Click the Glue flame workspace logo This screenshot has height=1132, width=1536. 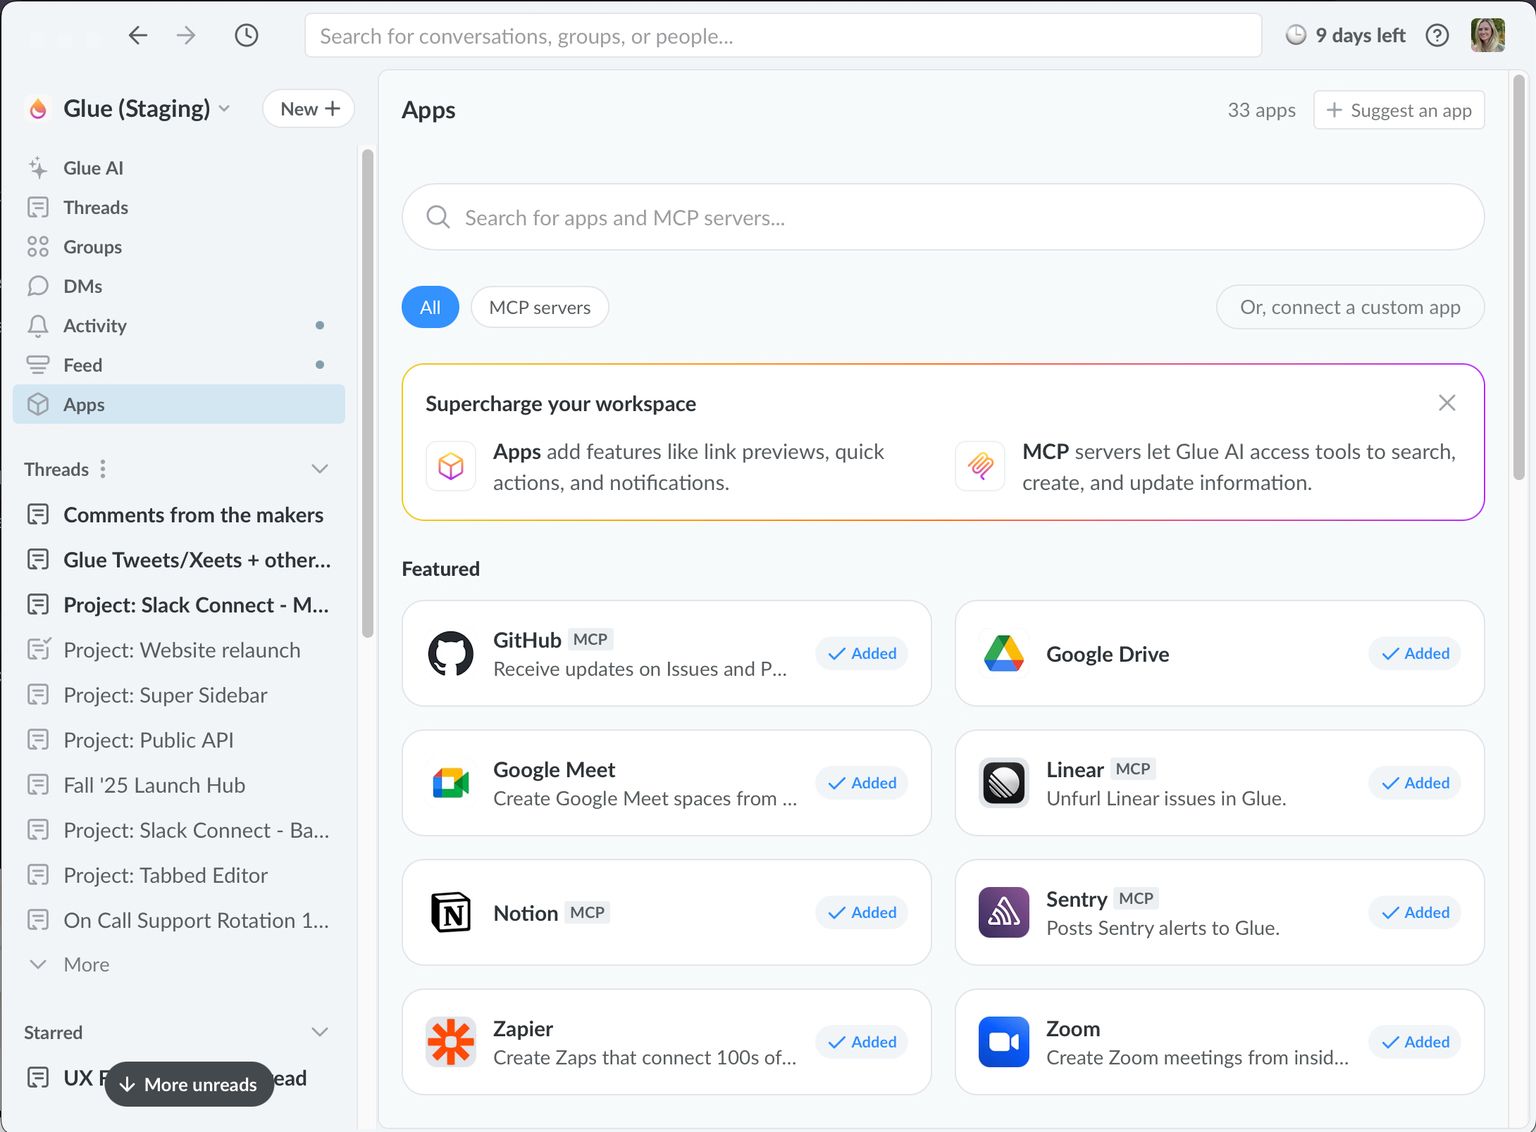click(x=38, y=109)
